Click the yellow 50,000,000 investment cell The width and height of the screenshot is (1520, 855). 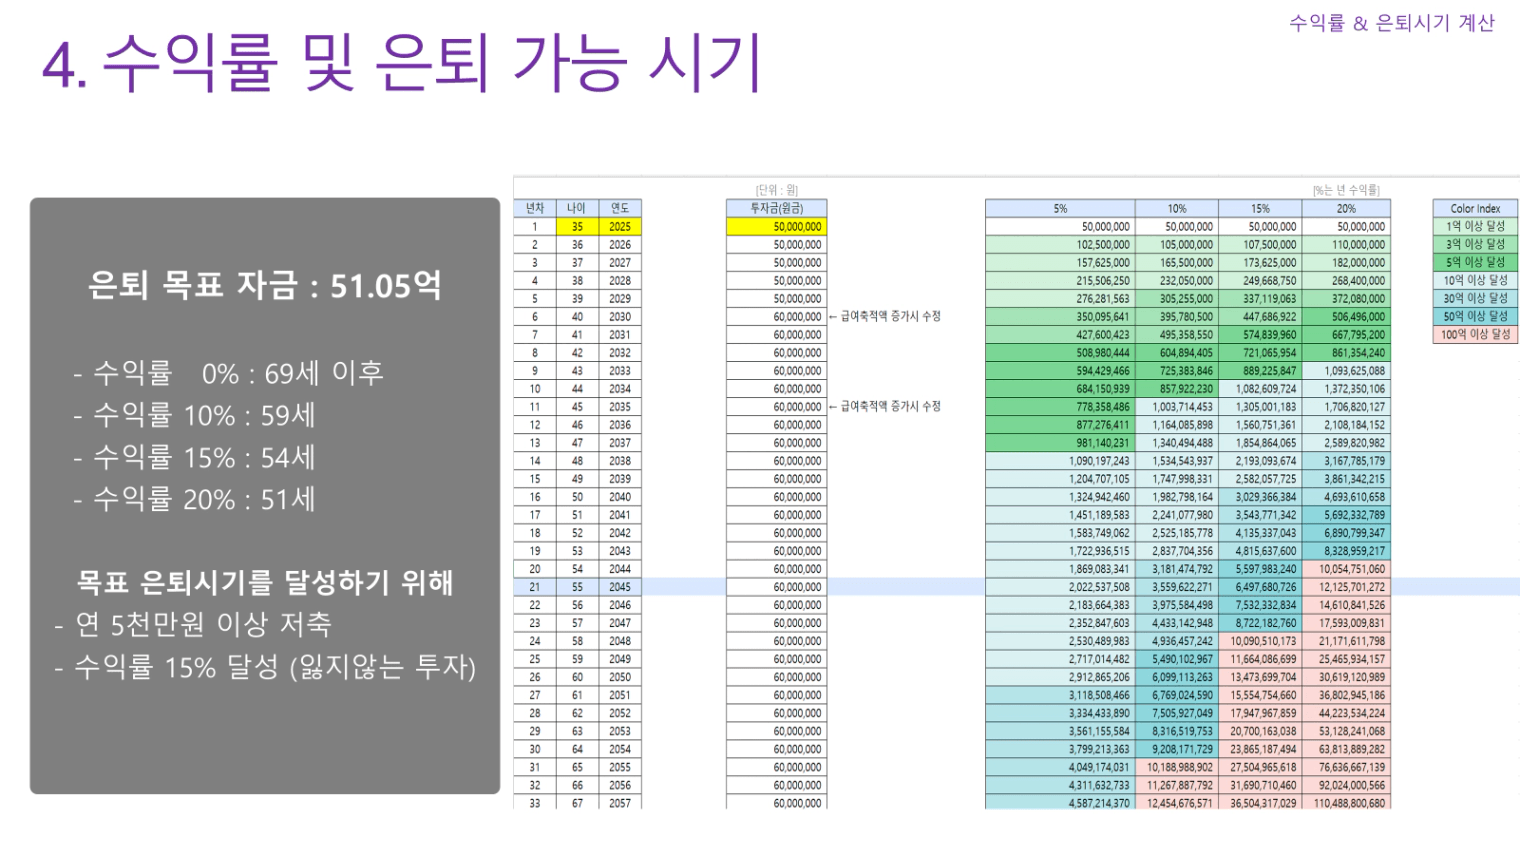pos(777,227)
